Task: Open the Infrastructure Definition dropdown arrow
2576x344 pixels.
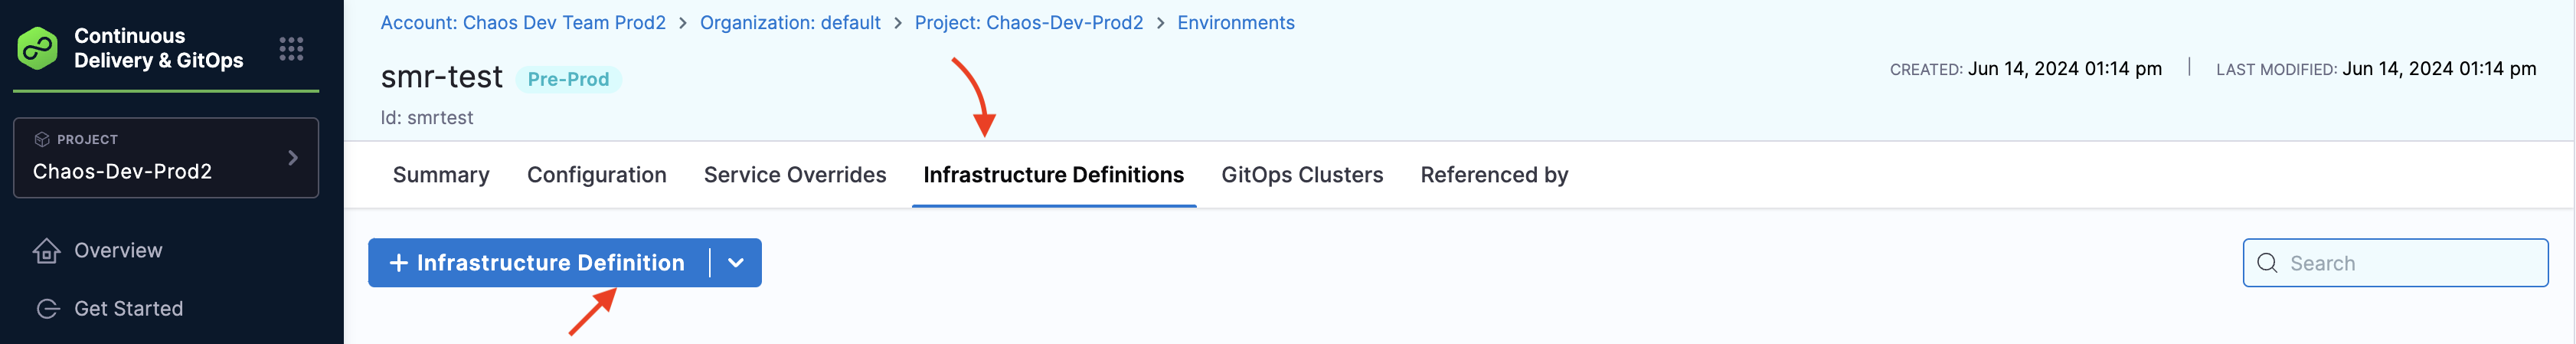Action: (x=736, y=263)
